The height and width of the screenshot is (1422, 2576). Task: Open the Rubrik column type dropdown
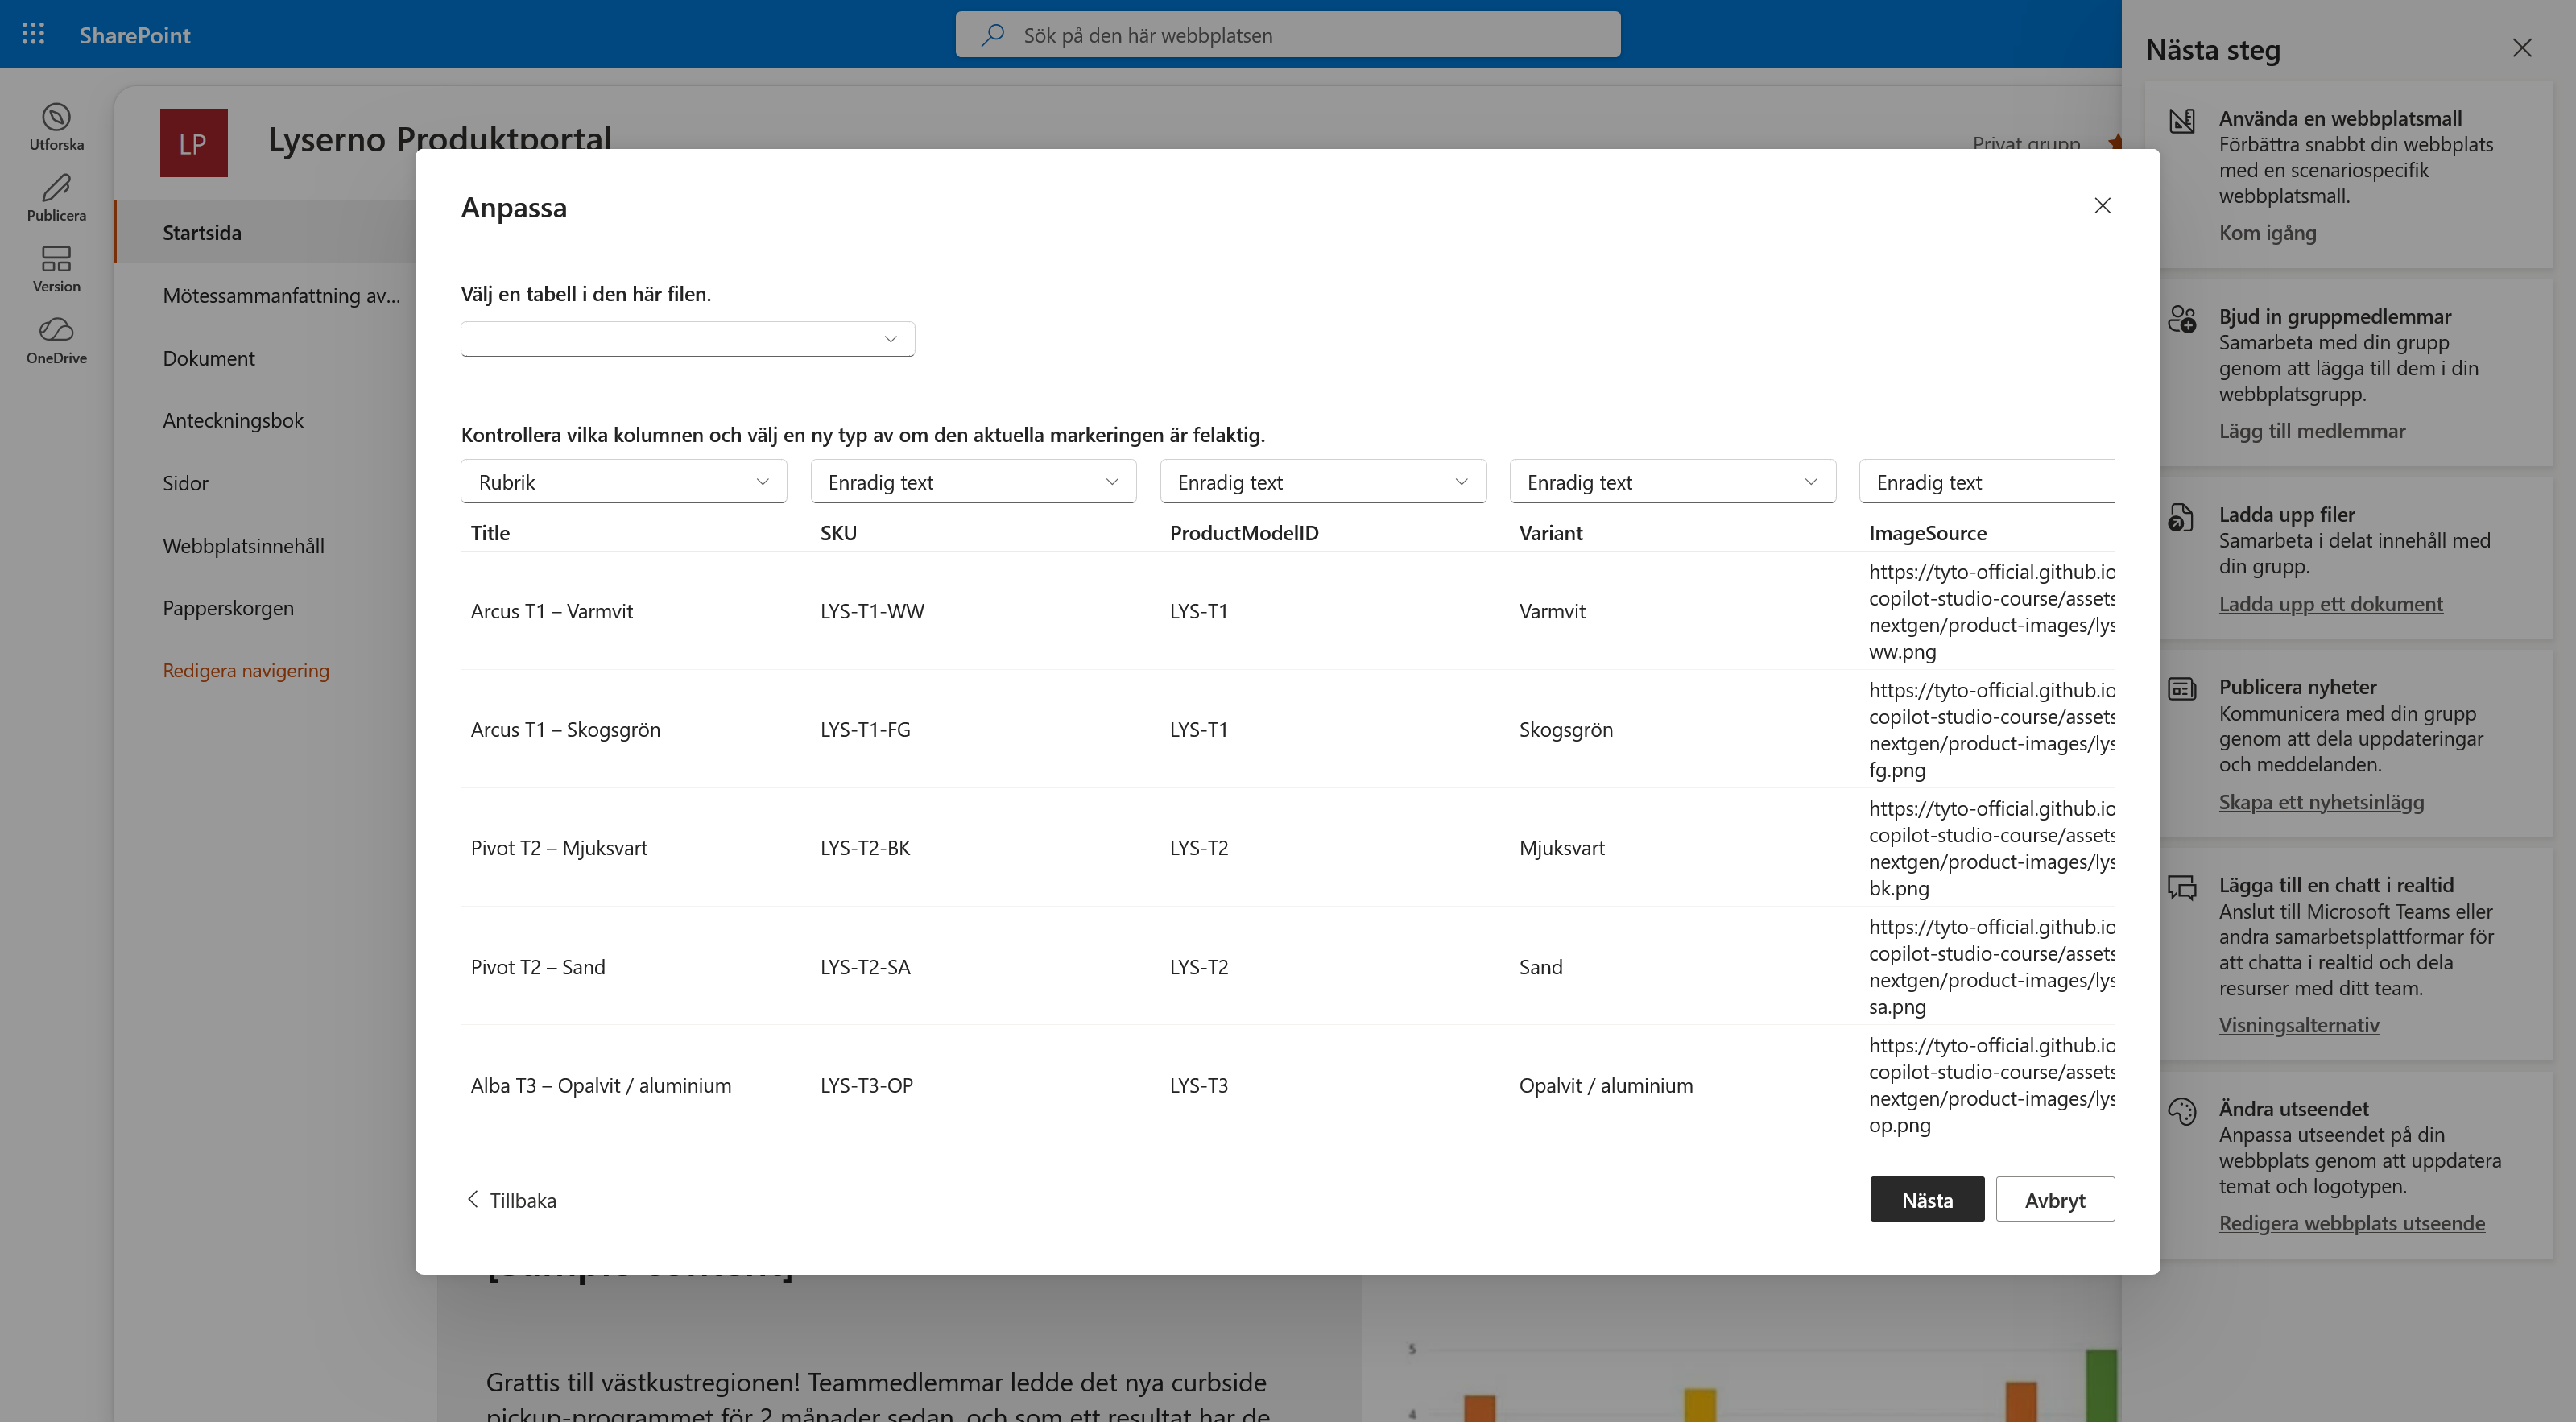[x=623, y=482]
